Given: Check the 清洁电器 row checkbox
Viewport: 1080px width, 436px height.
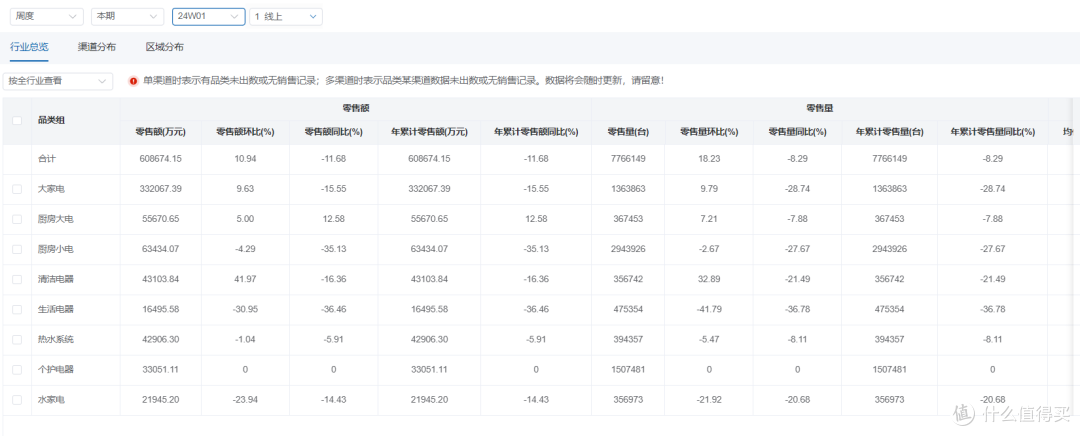Looking at the screenshot, I should click(17, 279).
